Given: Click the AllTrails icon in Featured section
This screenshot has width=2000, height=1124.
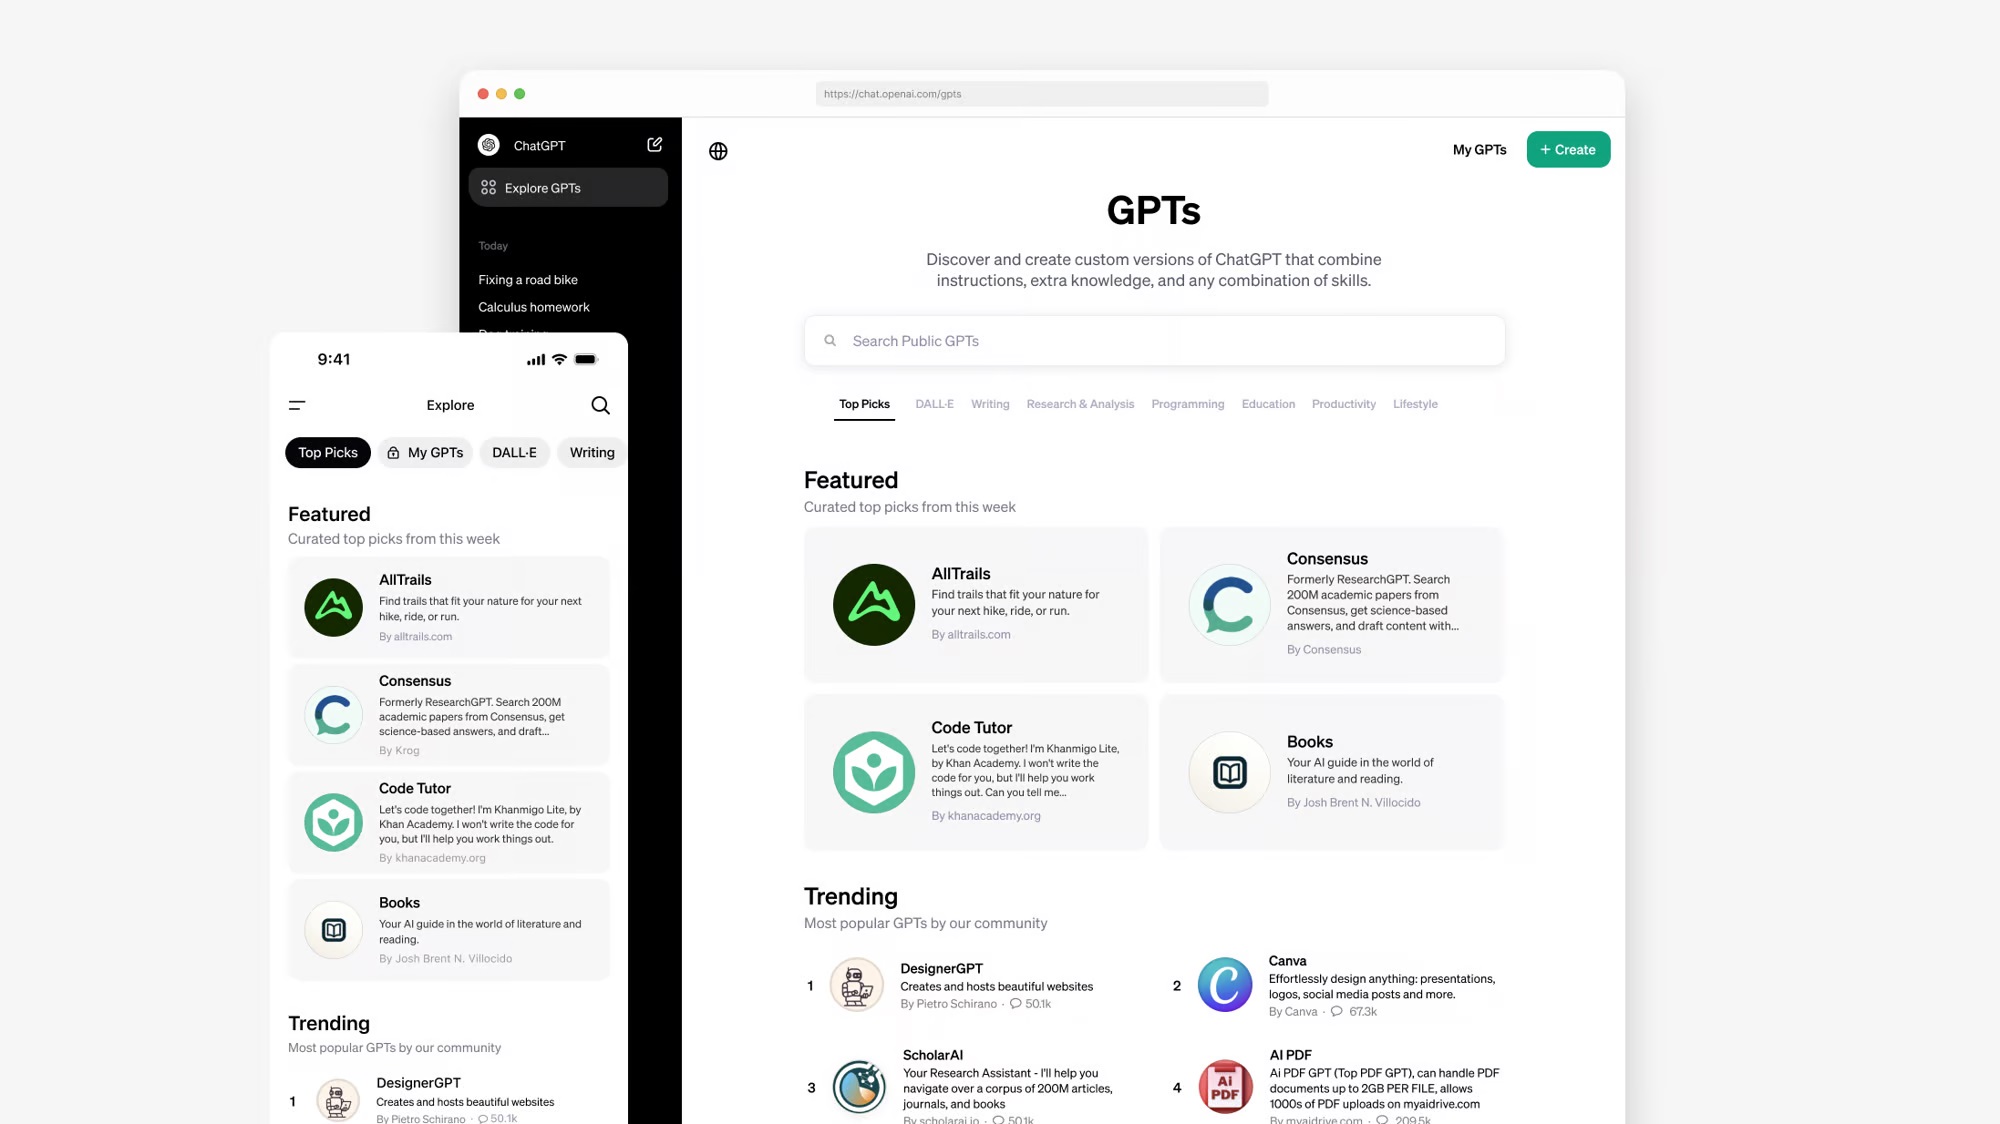Looking at the screenshot, I should (x=874, y=603).
